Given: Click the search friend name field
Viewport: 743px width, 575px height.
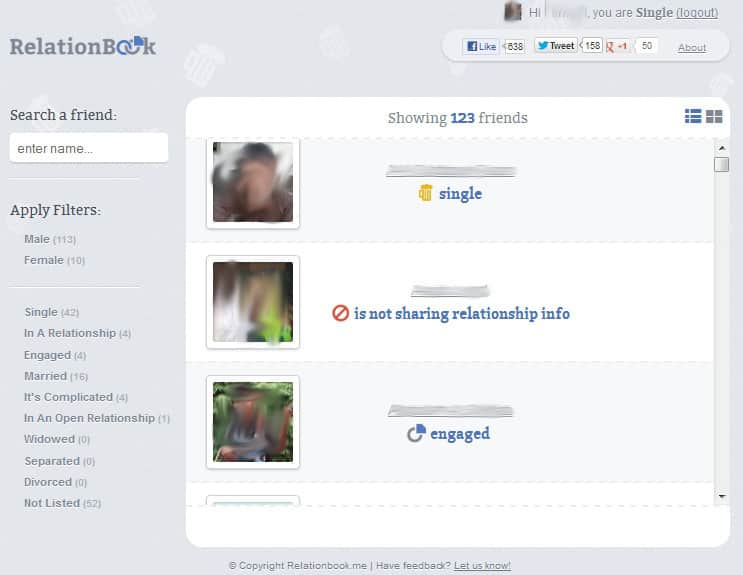Looking at the screenshot, I should pyautogui.click(x=88, y=148).
